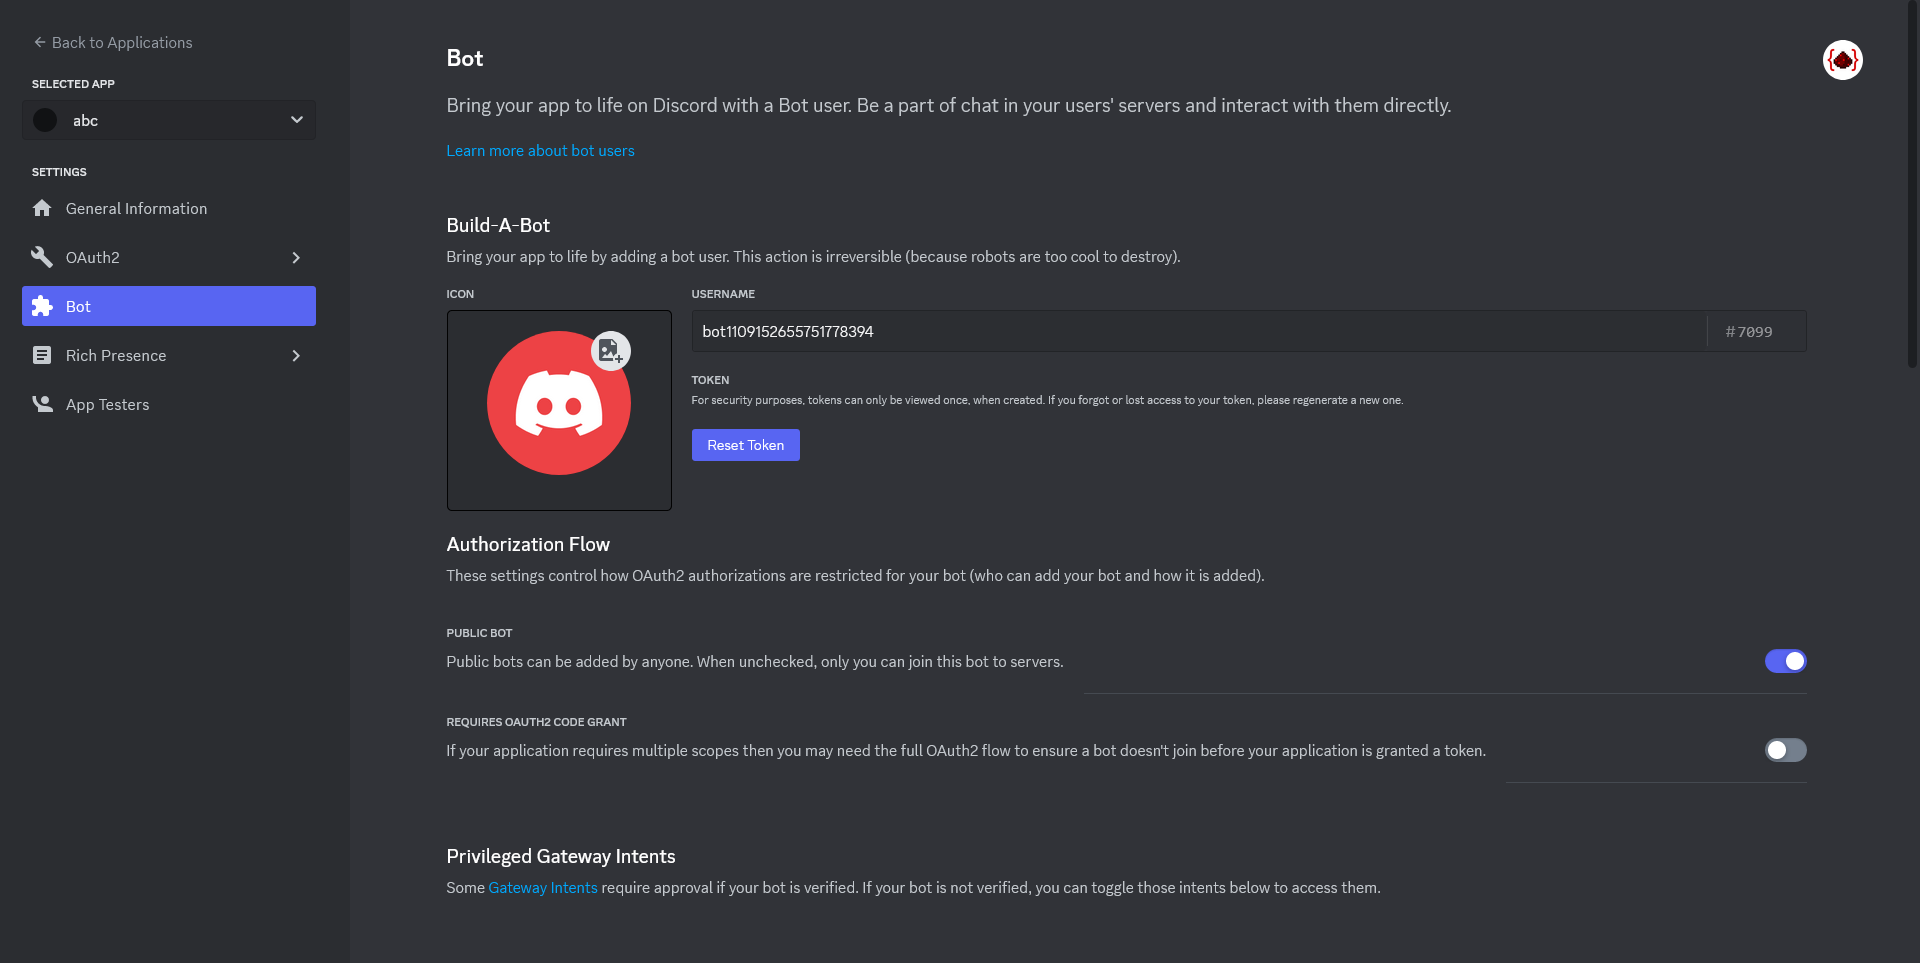Click the General Information home icon
This screenshot has width=1920, height=963.
(42, 208)
